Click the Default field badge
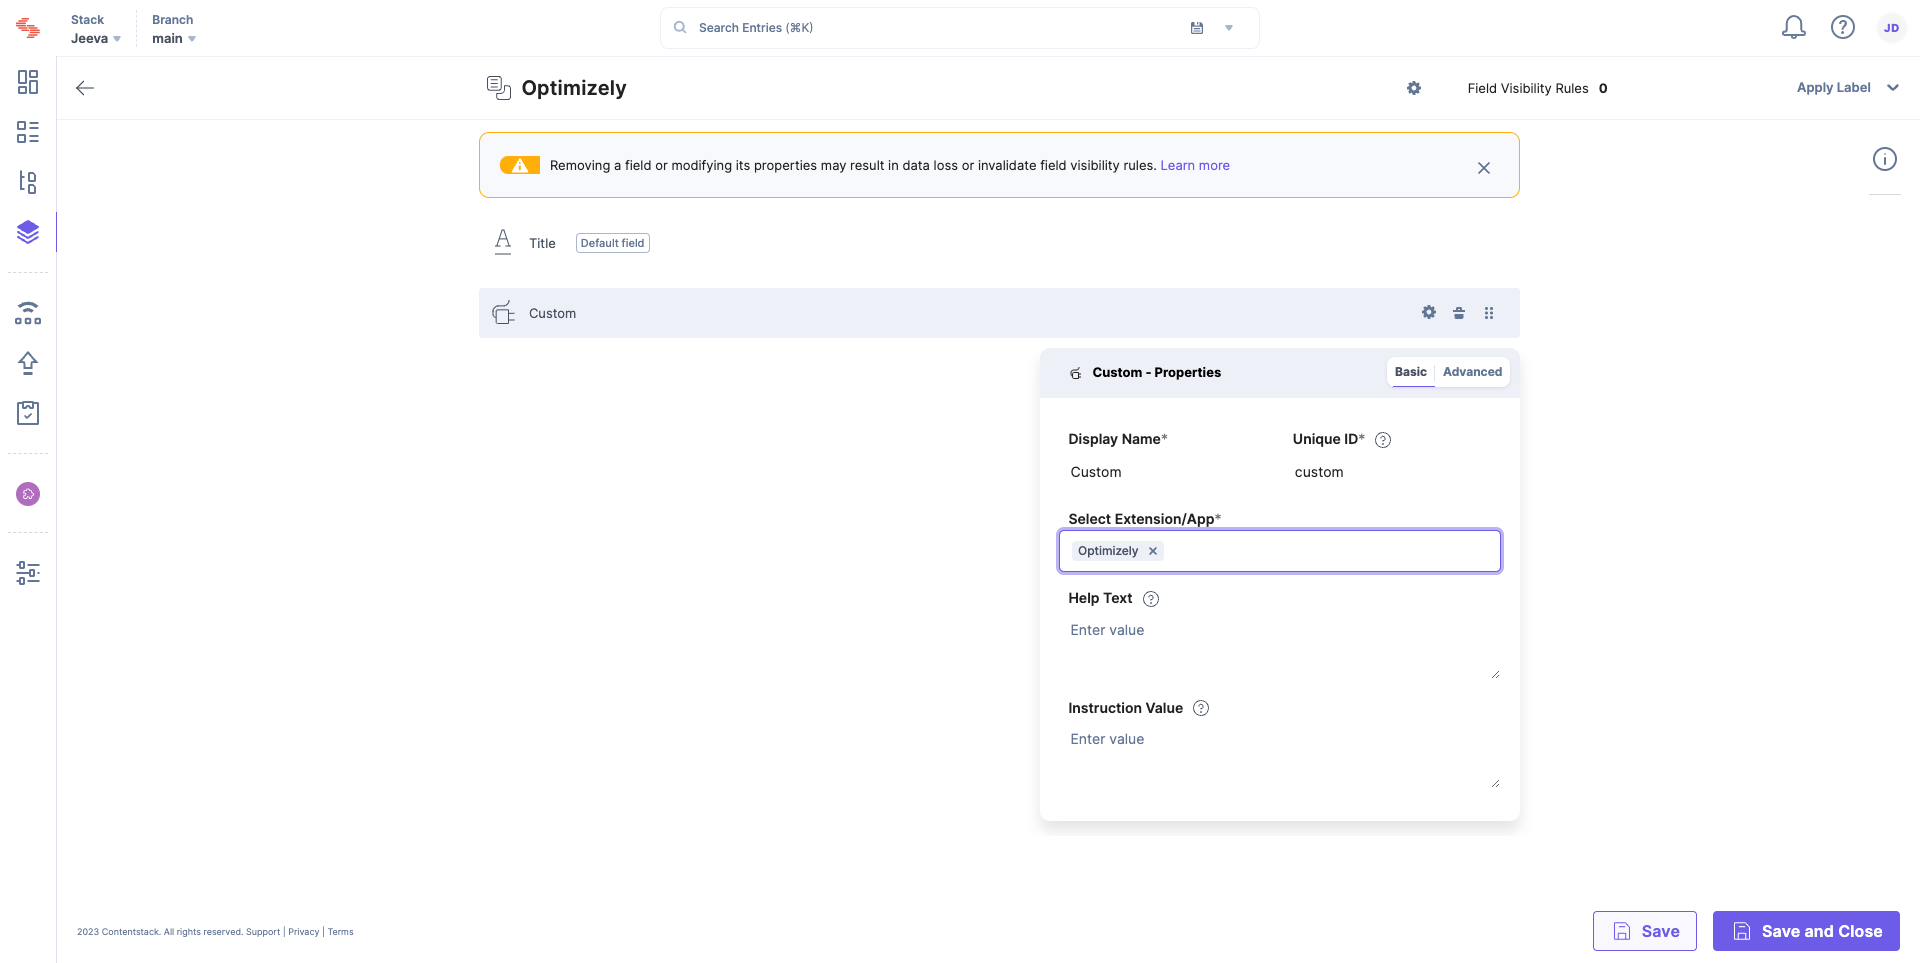The height and width of the screenshot is (963, 1920). [613, 243]
